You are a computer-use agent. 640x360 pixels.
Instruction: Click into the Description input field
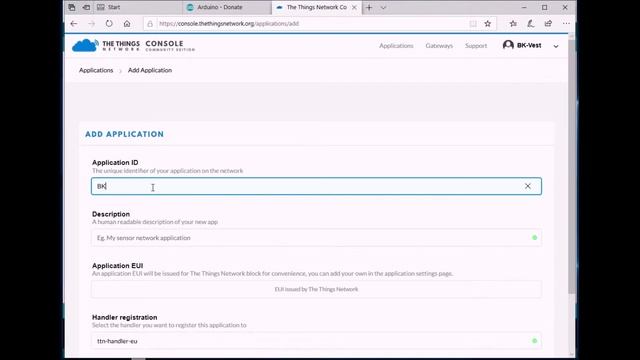316,238
